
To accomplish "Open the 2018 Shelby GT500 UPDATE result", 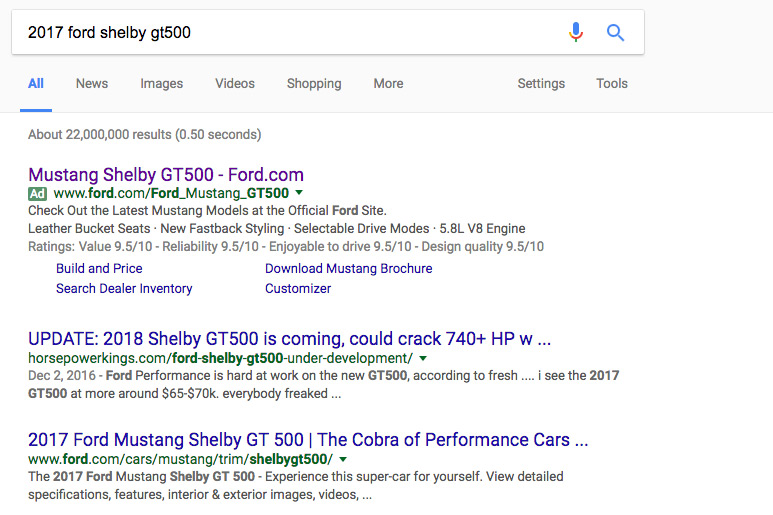I will pyautogui.click(x=289, y=338).
